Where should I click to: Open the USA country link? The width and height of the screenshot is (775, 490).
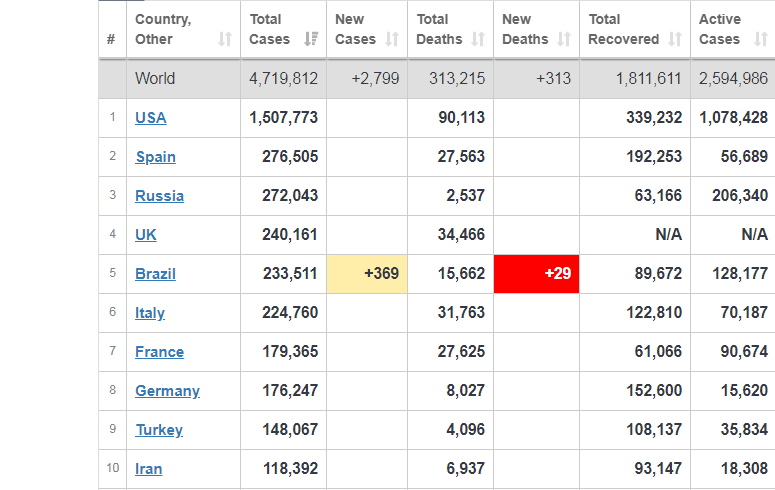[x=151, y=118]
